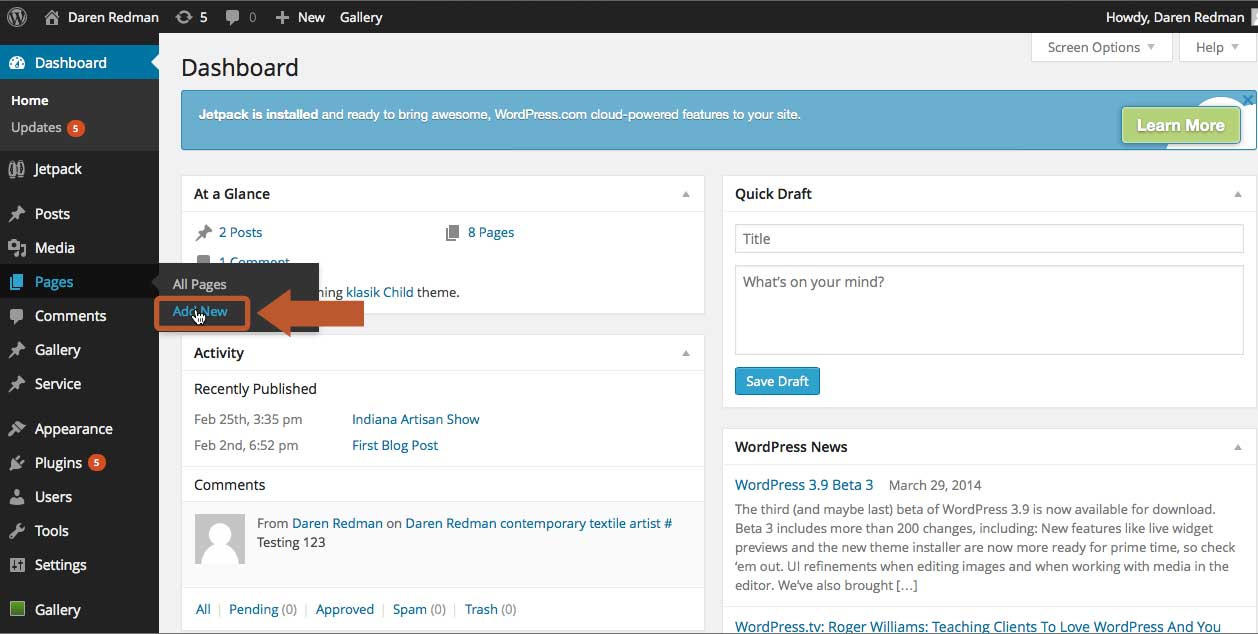Click the Quick Draft Title field
Image resolution: width=1258 pixels, height=634 pixels.
(x=989, y=239)
